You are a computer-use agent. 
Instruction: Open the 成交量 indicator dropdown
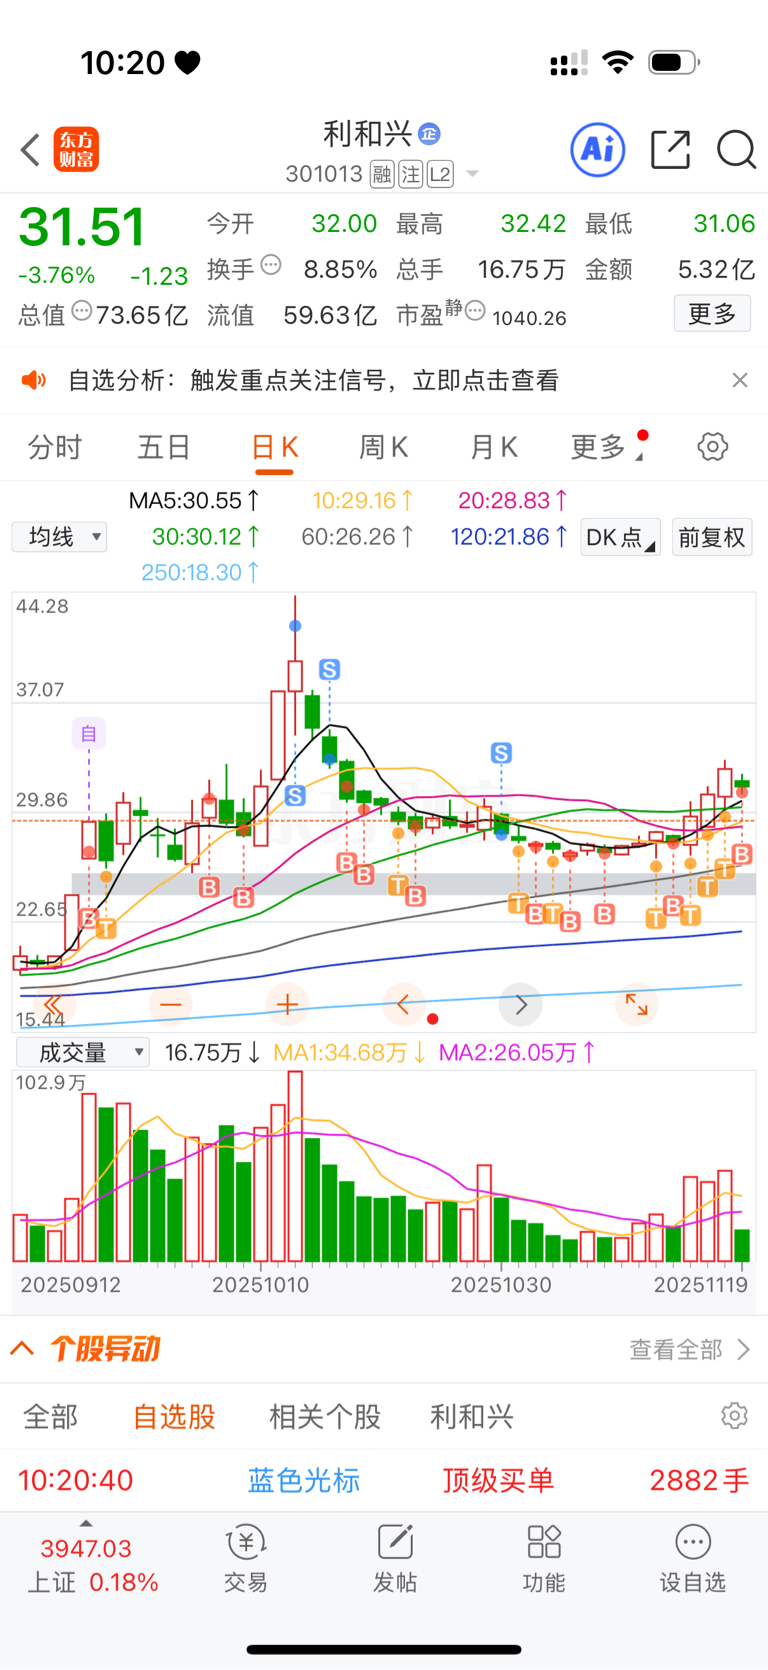pos(83,1052)
